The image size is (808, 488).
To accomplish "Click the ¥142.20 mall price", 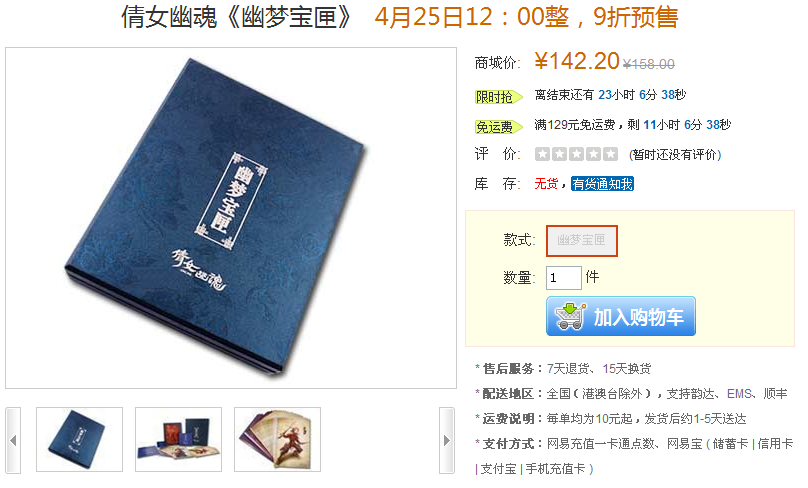I will pos(577,61).
